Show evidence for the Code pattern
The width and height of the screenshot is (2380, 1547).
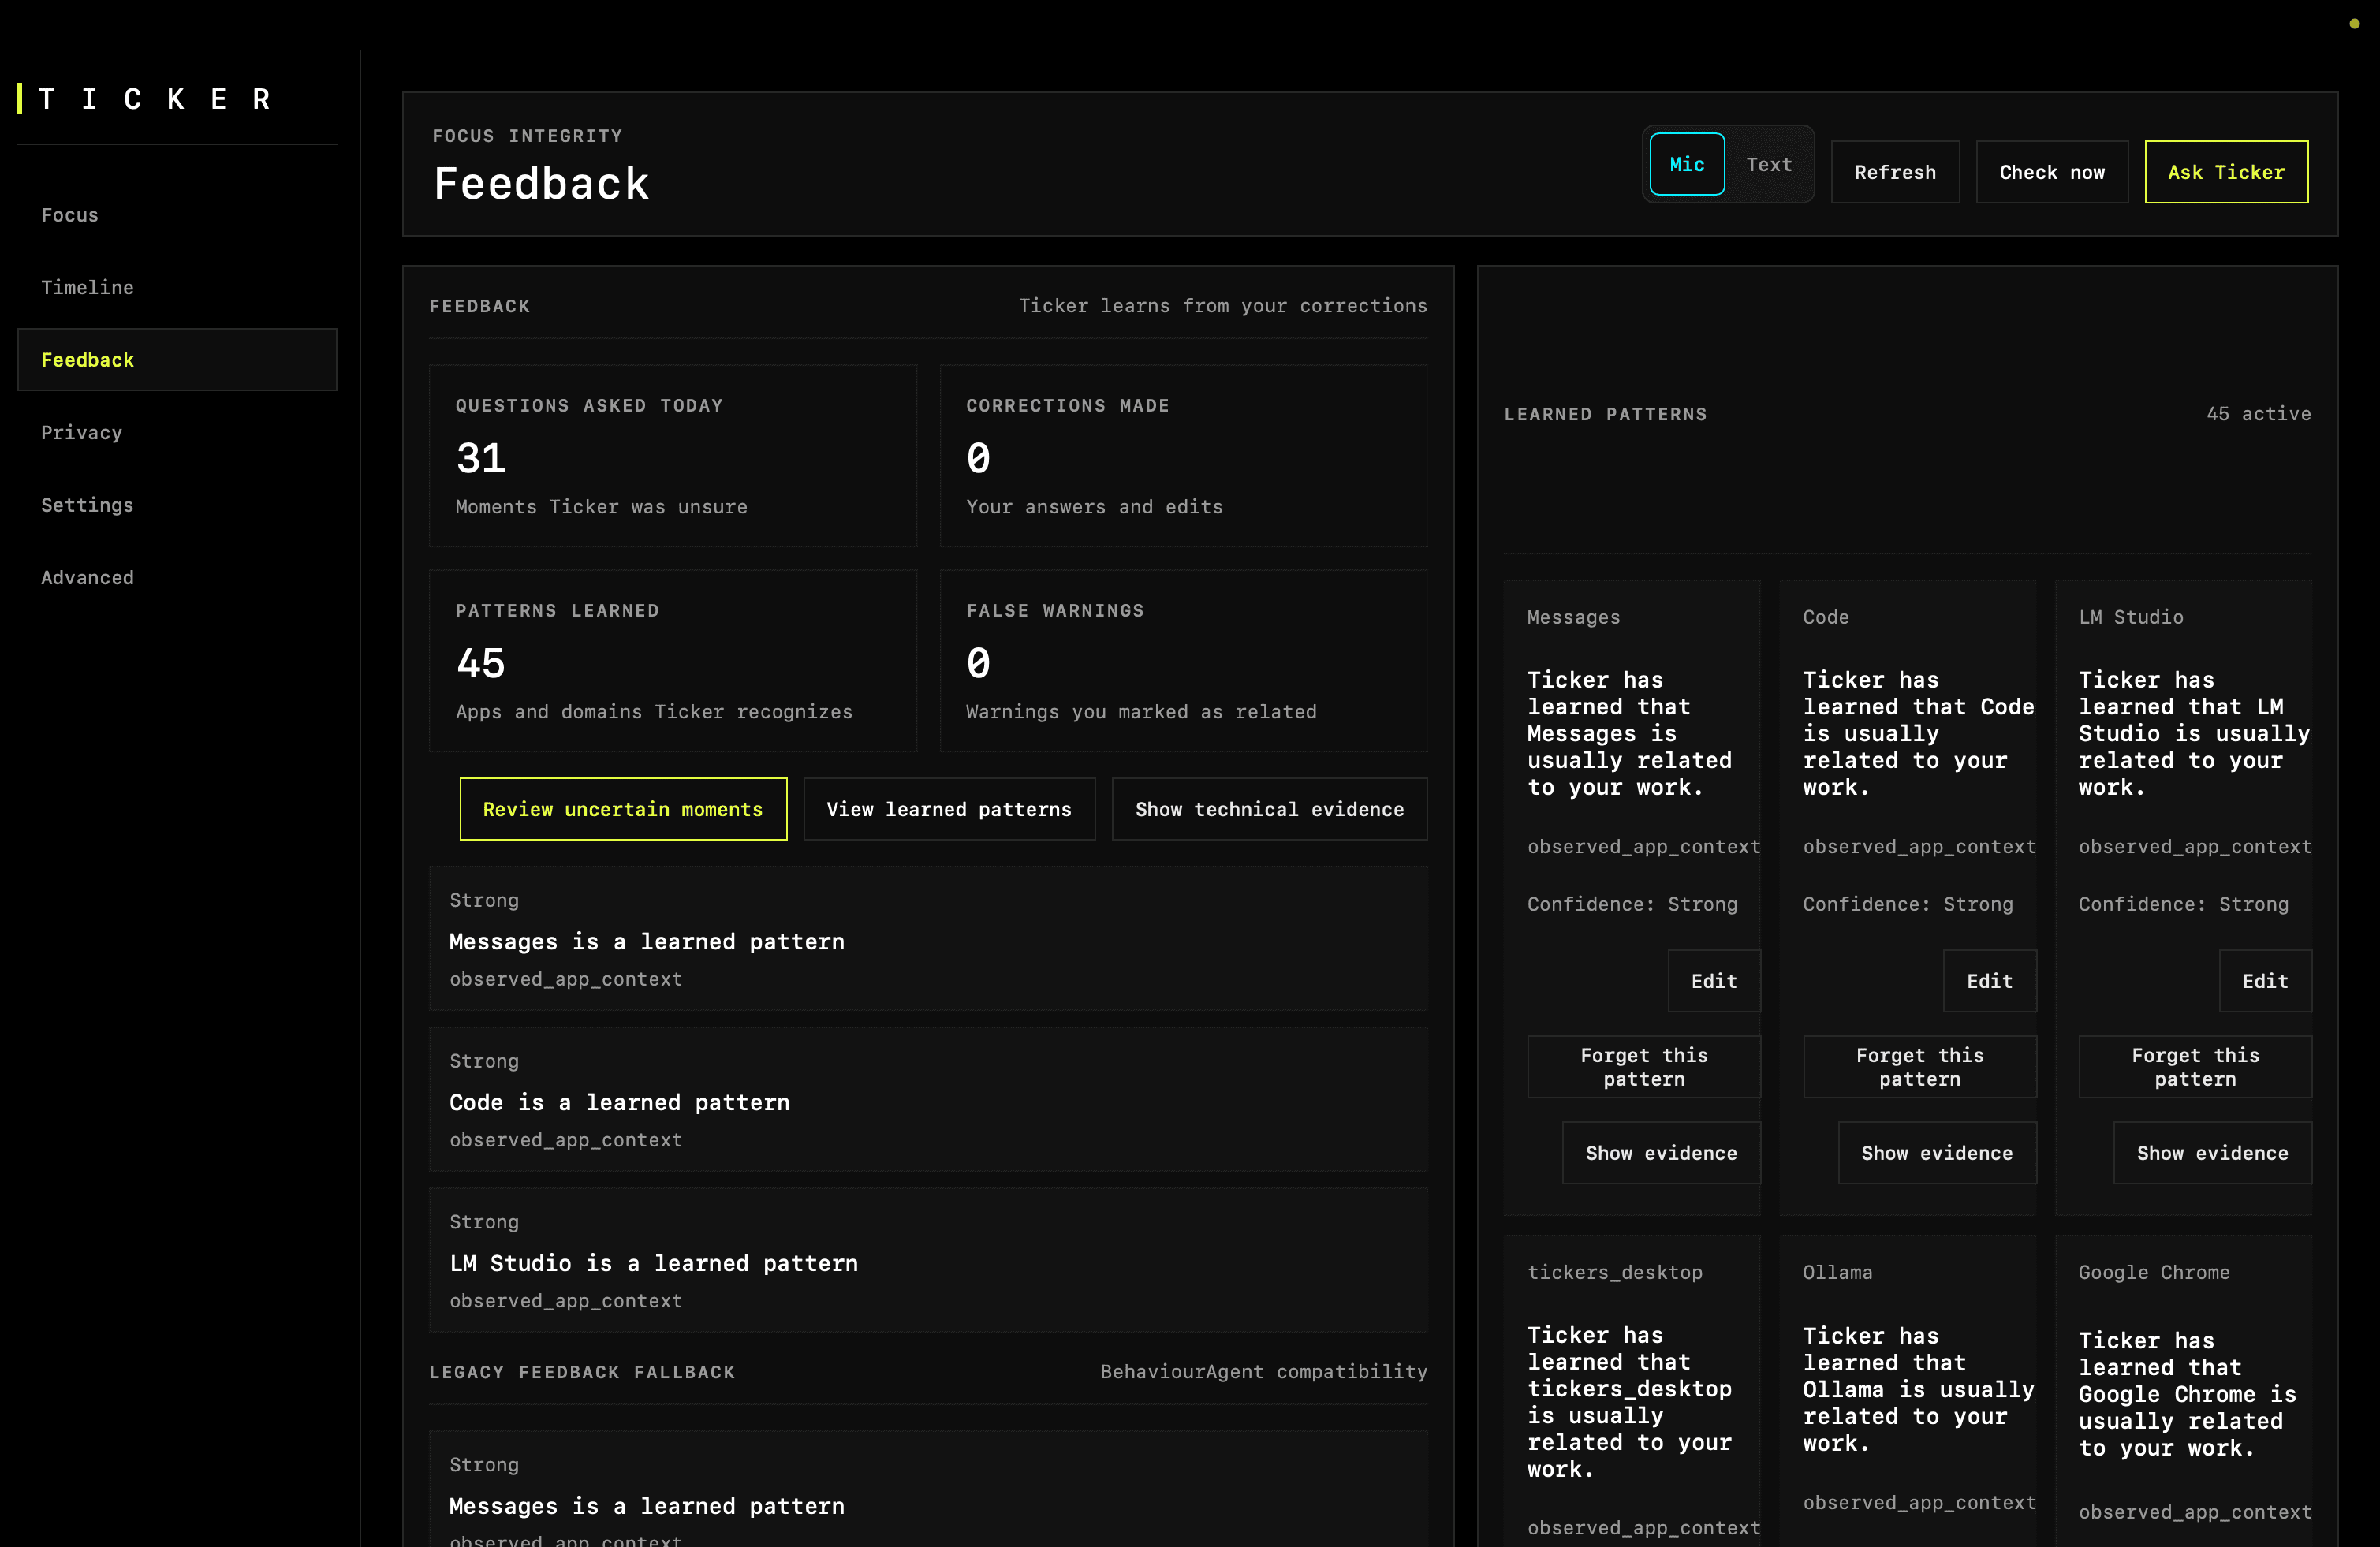pyautogui.click(x=1937, y=1153)
